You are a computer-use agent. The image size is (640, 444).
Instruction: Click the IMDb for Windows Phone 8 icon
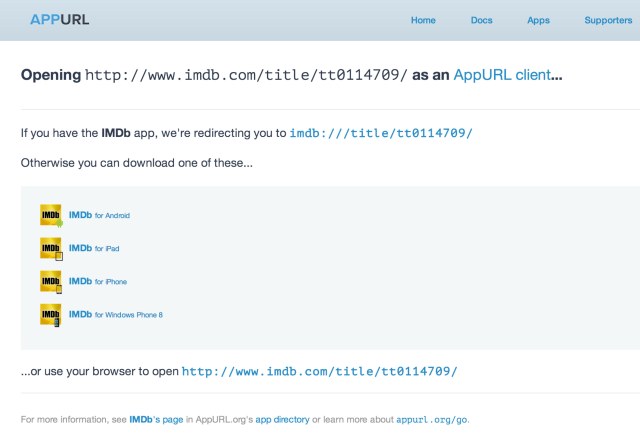51,315
